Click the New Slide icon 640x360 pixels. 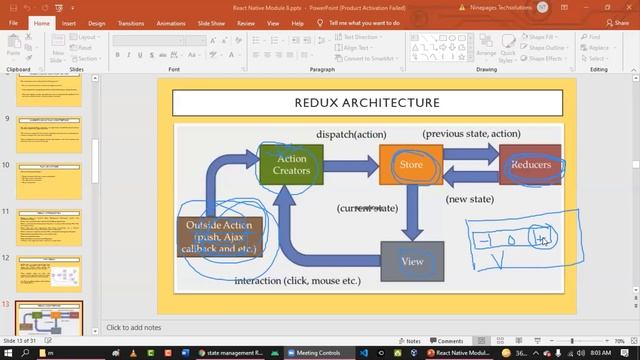point(58,41)
